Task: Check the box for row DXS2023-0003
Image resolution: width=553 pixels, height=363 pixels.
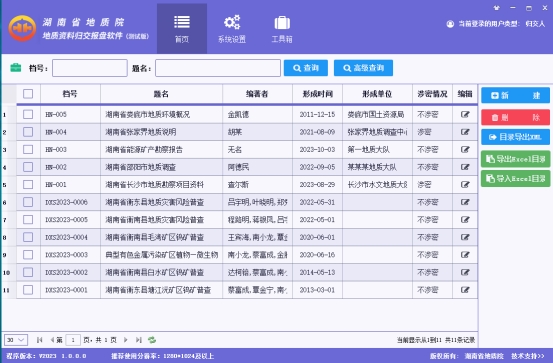Action: pyautogui.click(x=28, y=255)
